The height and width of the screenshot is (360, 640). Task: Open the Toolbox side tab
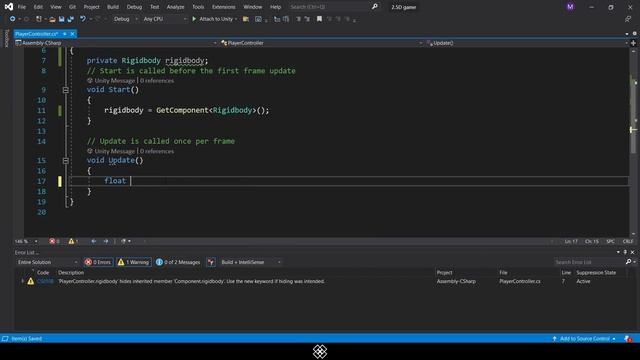pyautogui.click(x=6, y=38)
